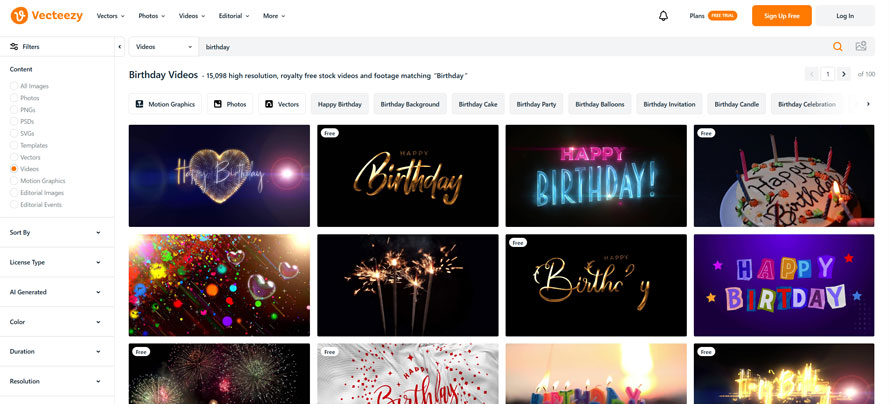Open the neon Happy Birthday! video
This screenshot has height=404, width=890.
click(596, 176)
